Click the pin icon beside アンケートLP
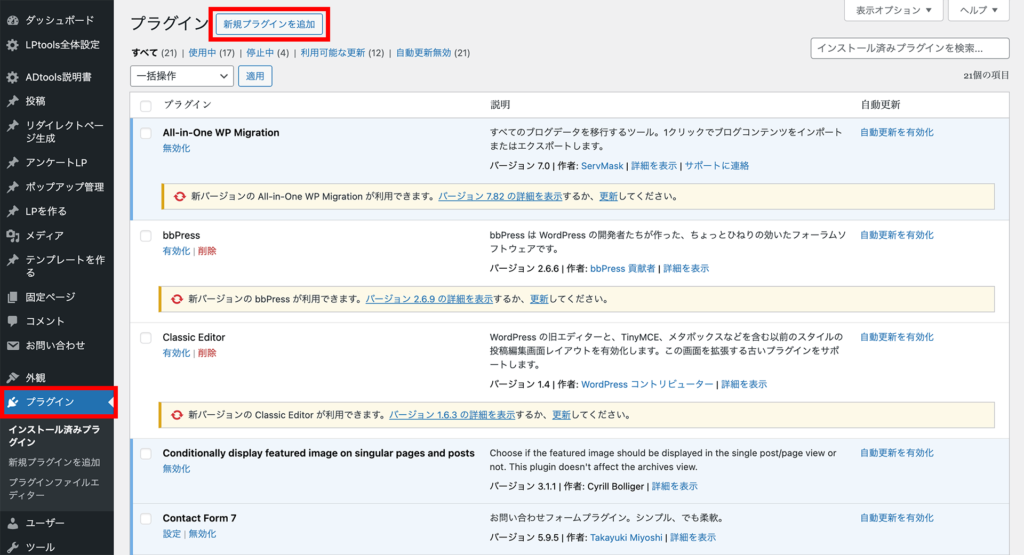Image resolution: width=1024 pixels, height=555 pixels. [12, 163]
